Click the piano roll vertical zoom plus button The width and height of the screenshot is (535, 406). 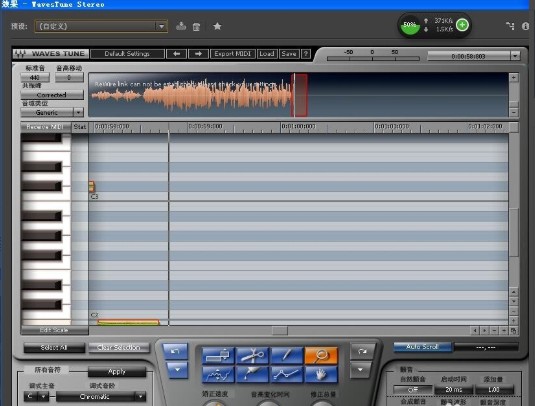point(514,321)
